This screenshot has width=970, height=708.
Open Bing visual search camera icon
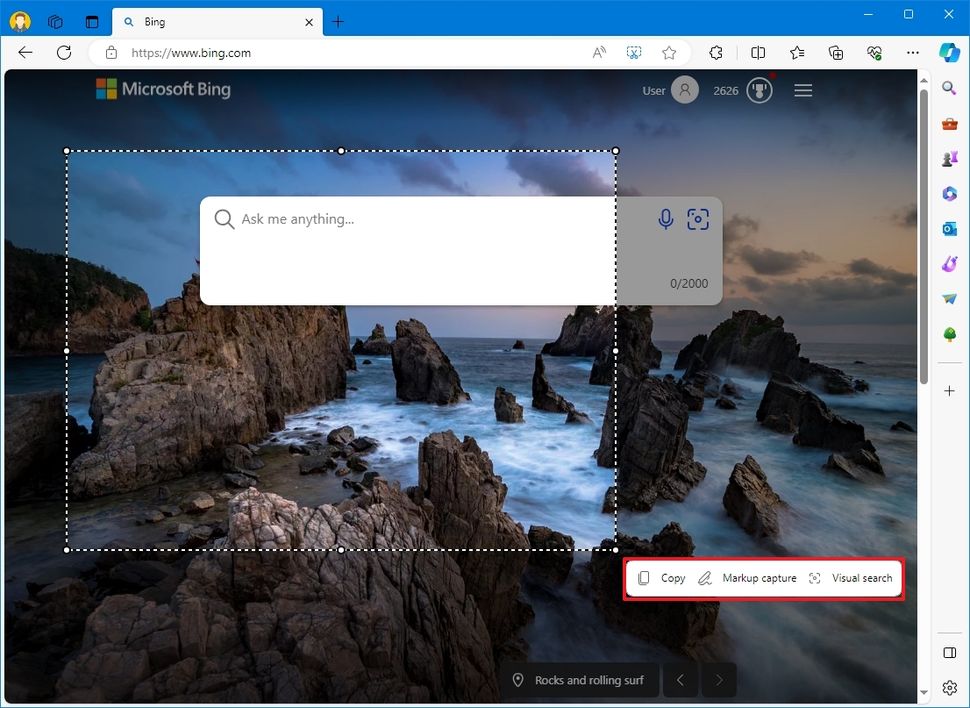point(697,219)
